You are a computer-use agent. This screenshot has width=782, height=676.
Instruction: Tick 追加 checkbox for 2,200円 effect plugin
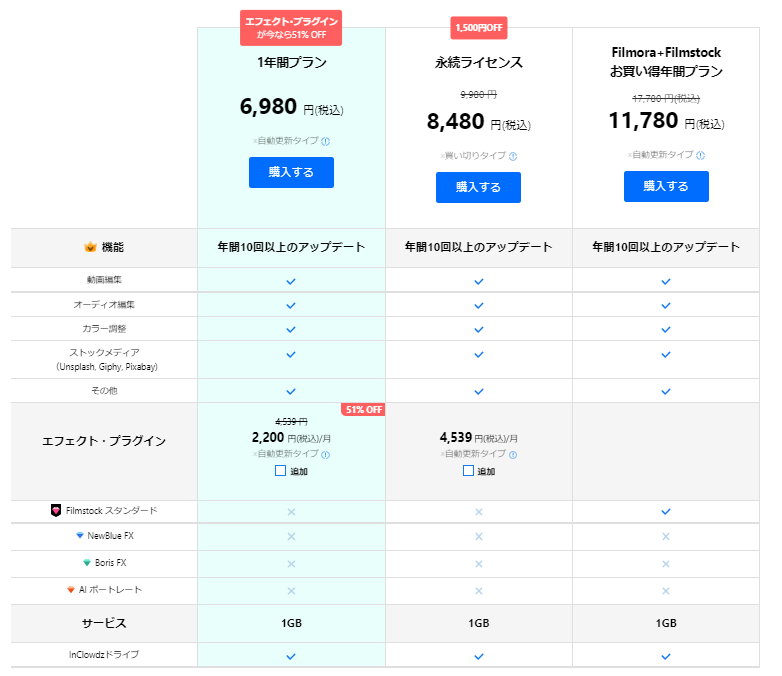pyautogui.click(x=280, y=471)
